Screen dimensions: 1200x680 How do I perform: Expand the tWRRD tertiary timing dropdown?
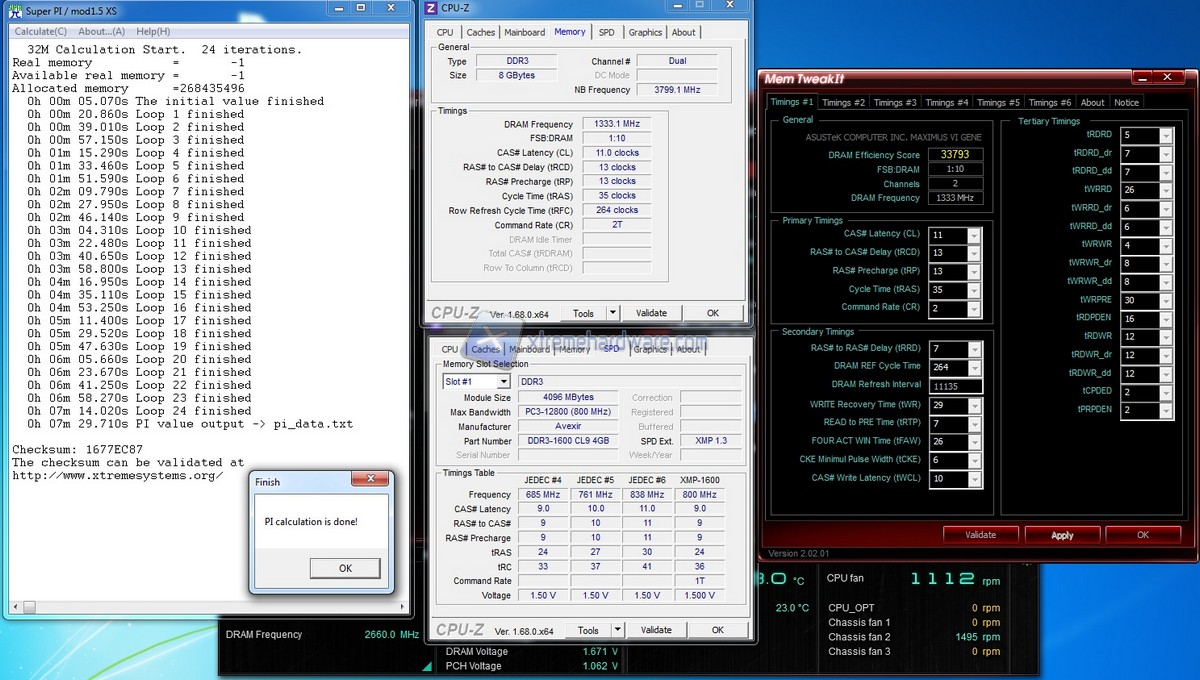(x=1165, y=190)
